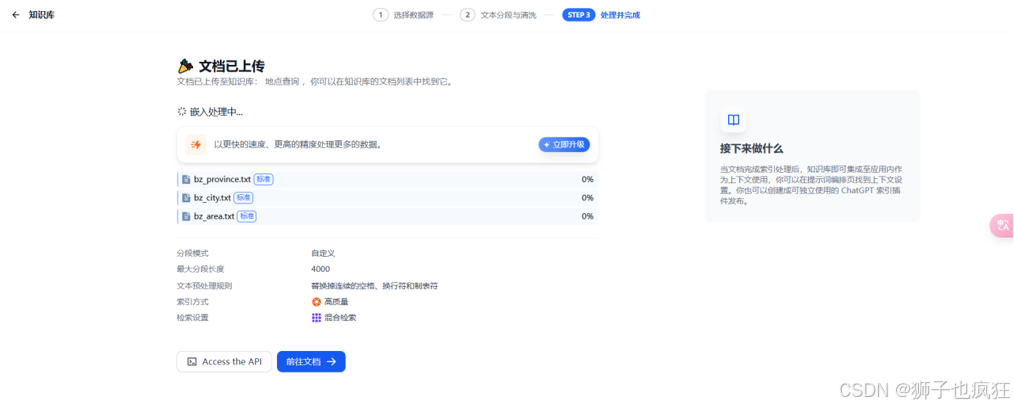This screenshot has height=408, width=1014.
Task: Click the 替换掉连续的空格 preprocessing rule text
Action: tap(374, 285)
